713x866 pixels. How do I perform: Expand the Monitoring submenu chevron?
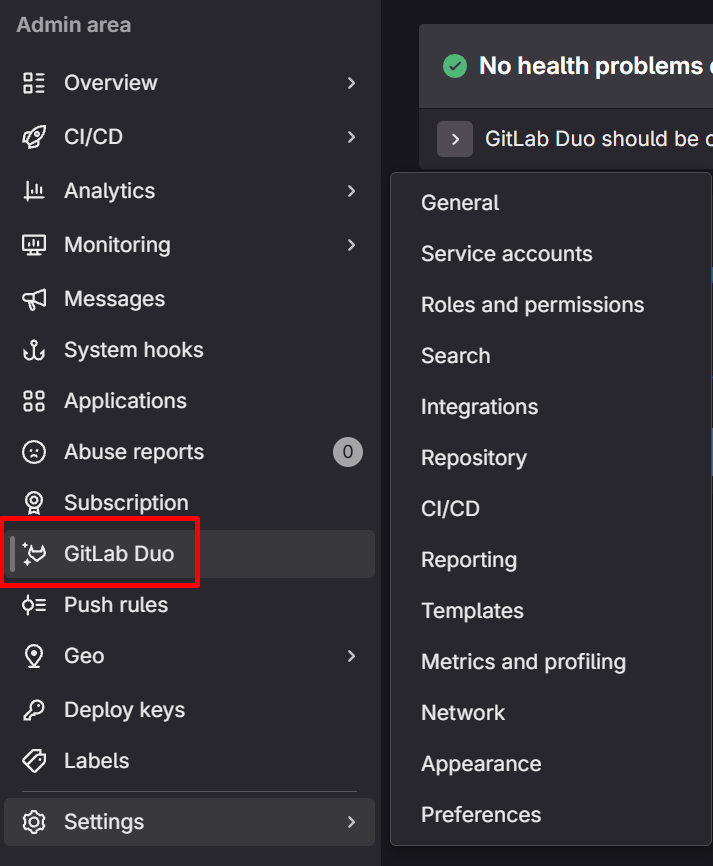[x=351, y=245]
